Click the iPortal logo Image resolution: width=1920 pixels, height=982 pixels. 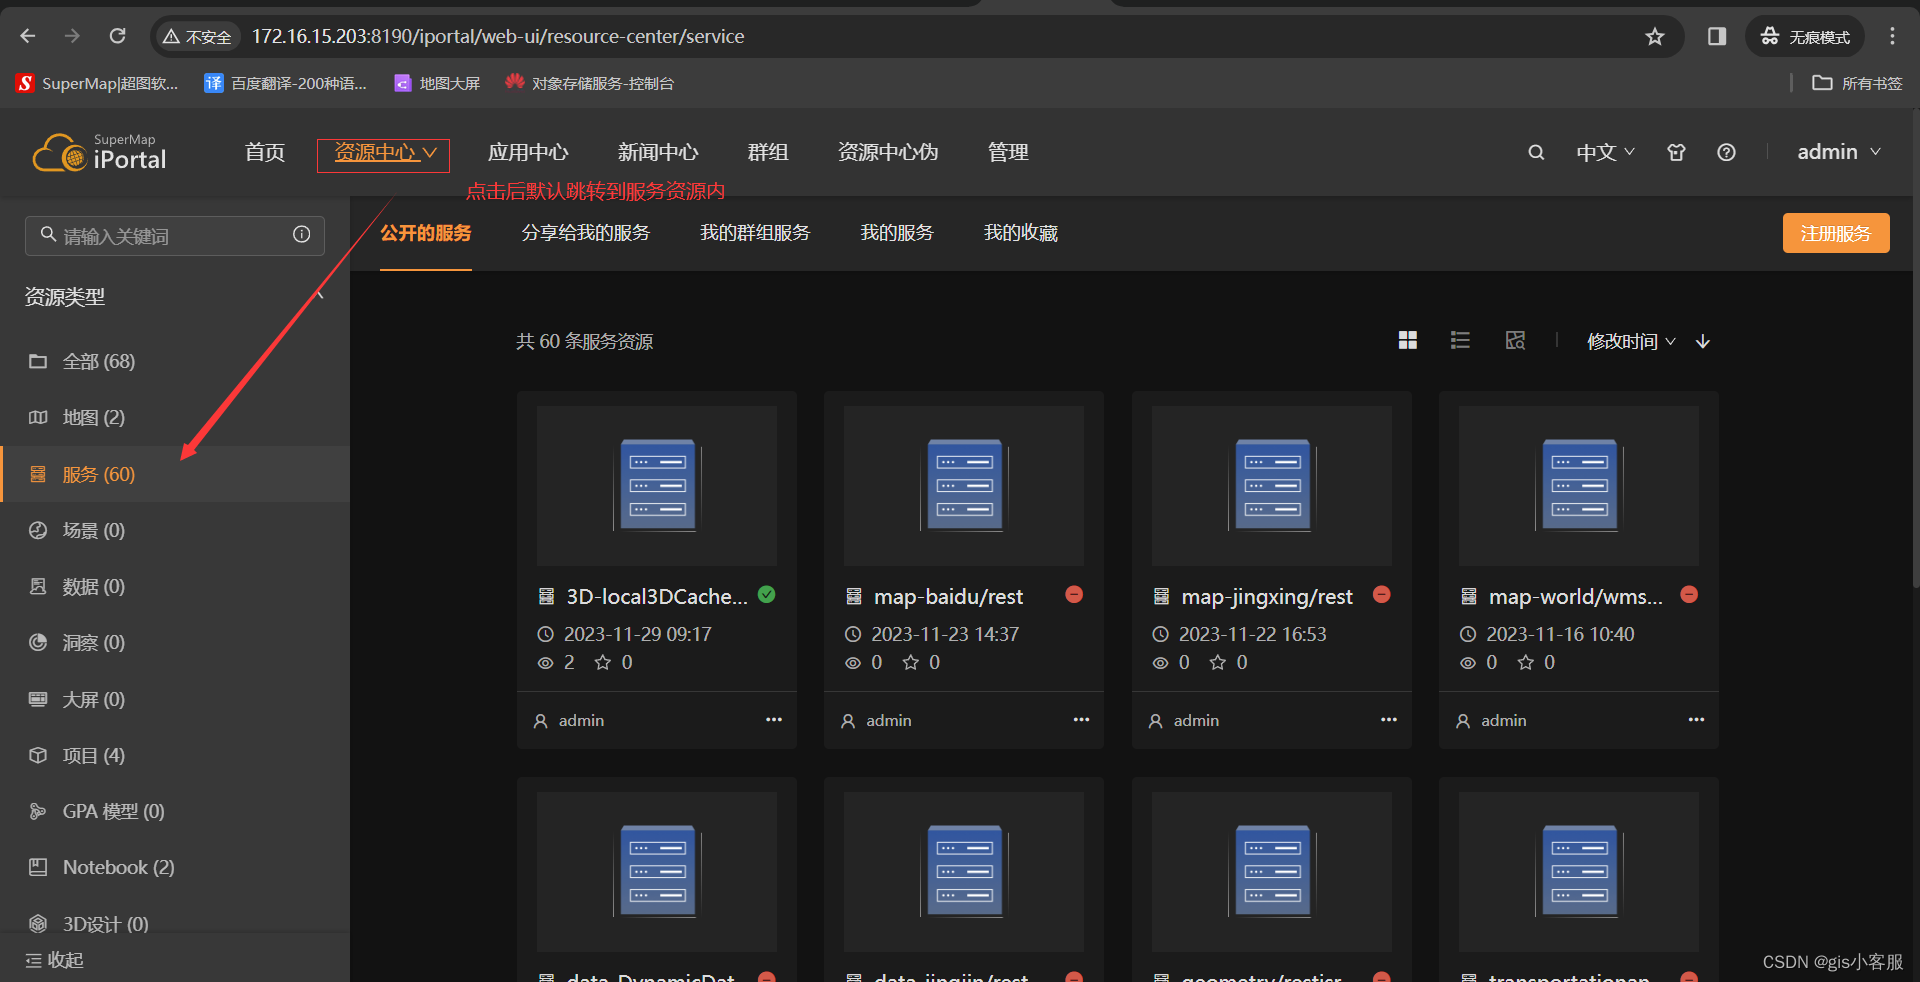(x=99, y=153)
